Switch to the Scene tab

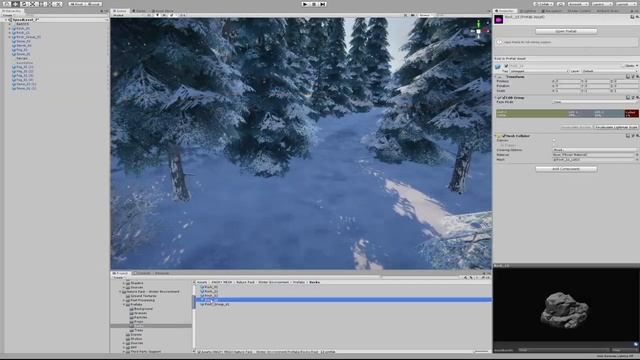(x=120, y=11)
